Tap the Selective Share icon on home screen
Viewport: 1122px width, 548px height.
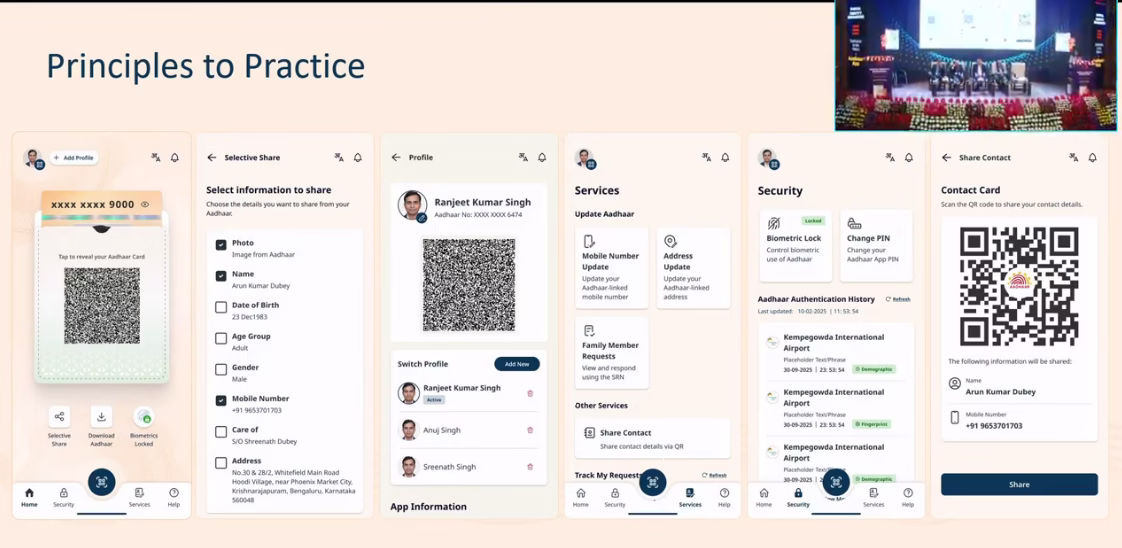pos(59,417)
